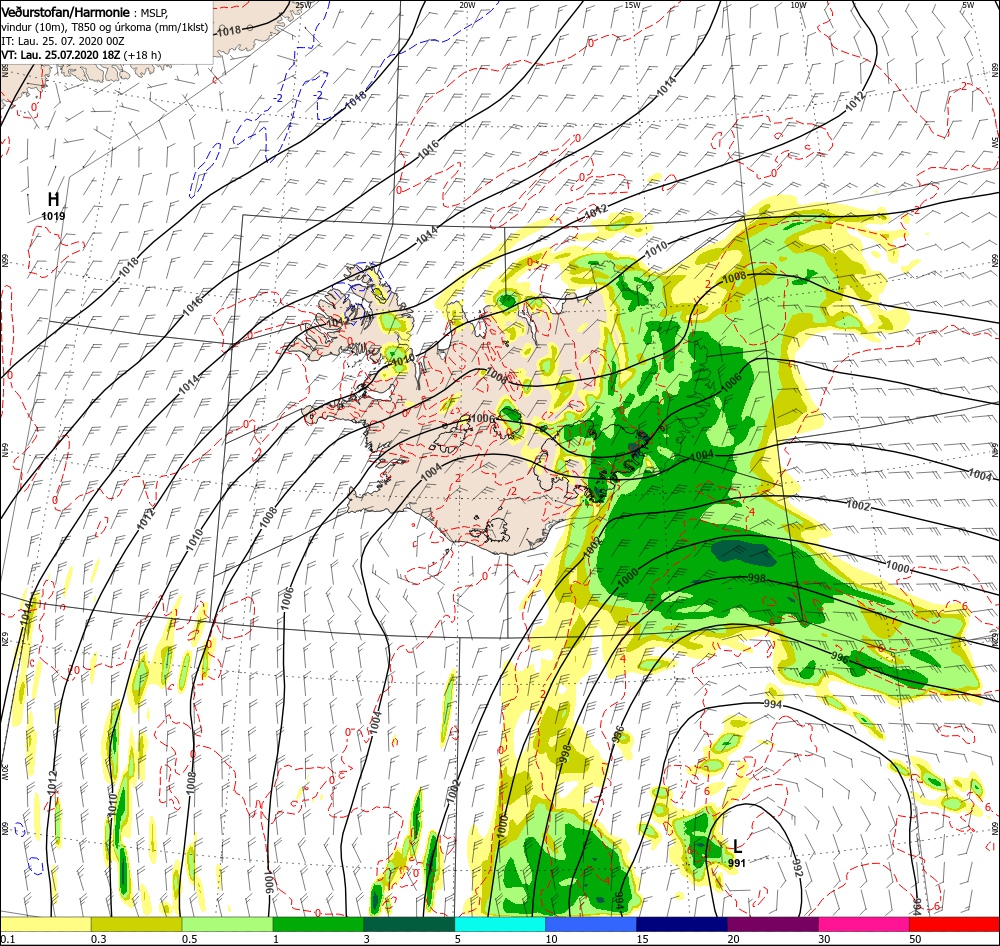Click the 10W longitude label at top
This screenshot has height=946, width=1000.
(x=798, y=5)
